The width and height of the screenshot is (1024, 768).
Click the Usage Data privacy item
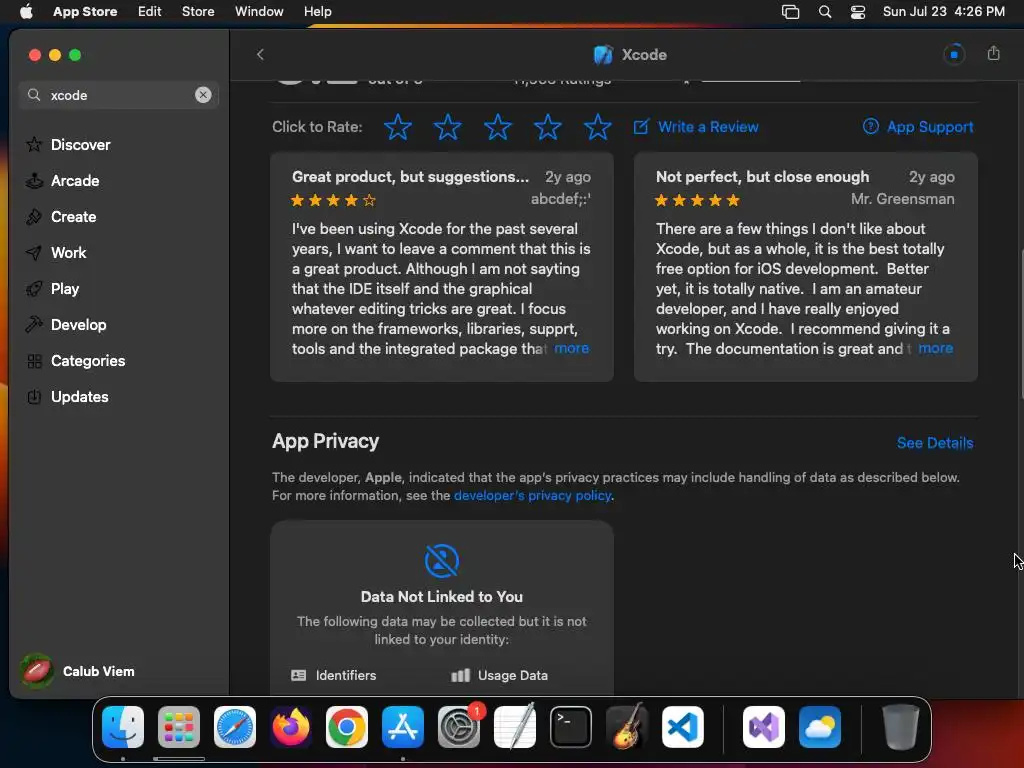click(x=500, y=675)
